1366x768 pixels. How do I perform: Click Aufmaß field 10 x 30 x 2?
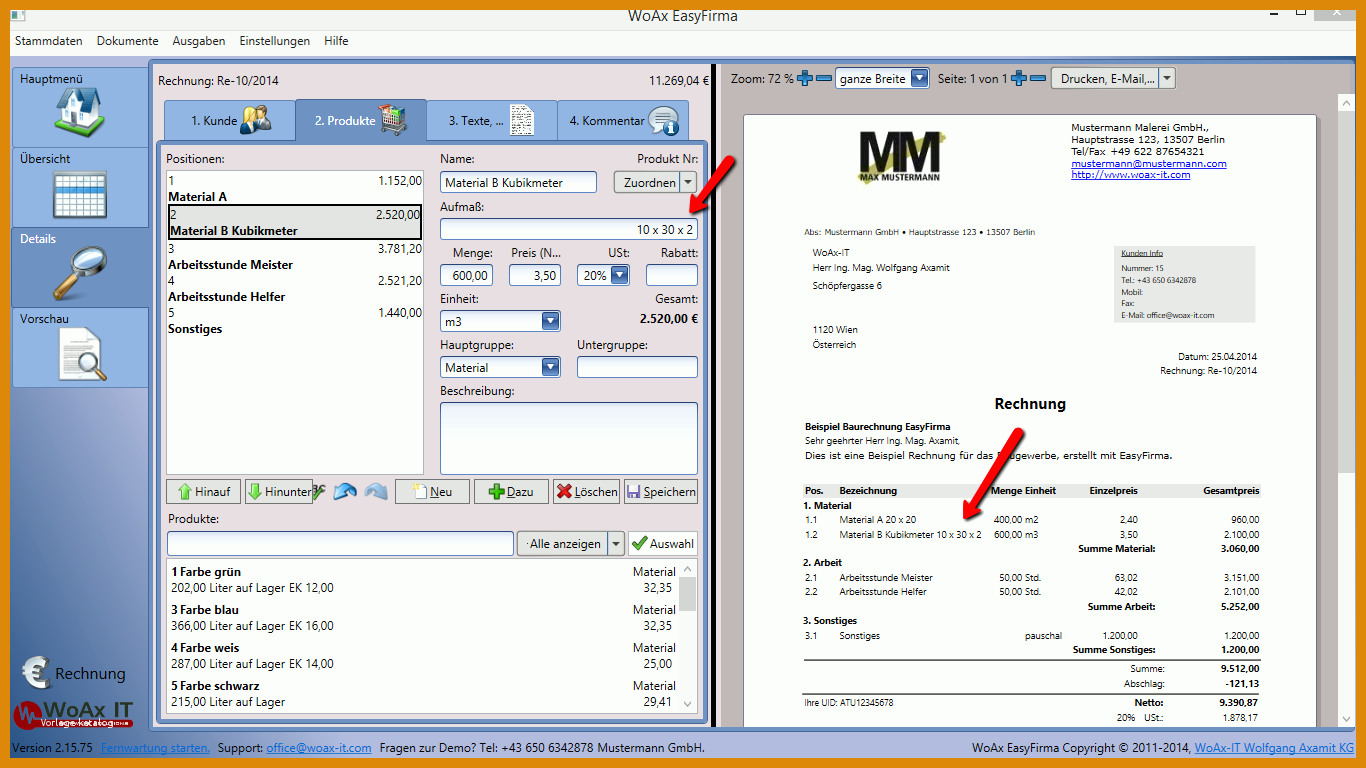point(569,229)
